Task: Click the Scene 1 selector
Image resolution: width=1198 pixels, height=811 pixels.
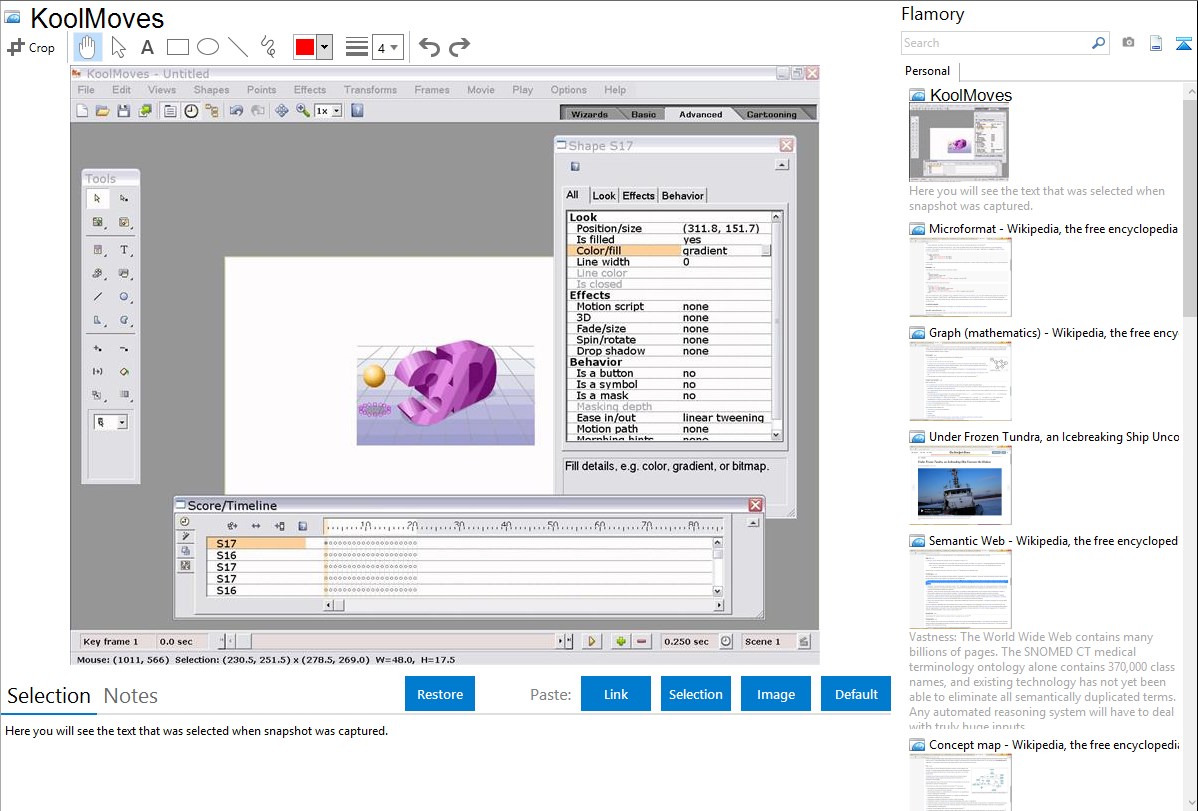Action: [x=767, y=641]
